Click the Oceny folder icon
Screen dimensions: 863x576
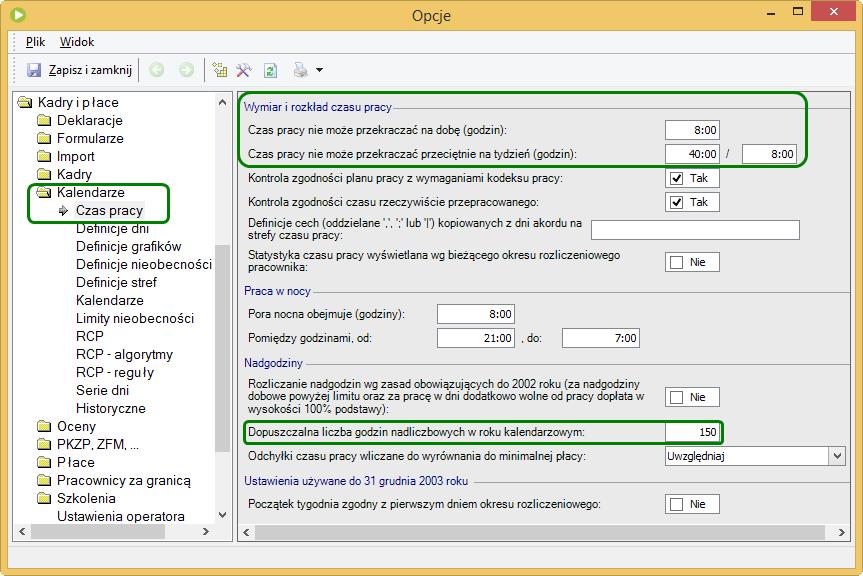point(44,426)
